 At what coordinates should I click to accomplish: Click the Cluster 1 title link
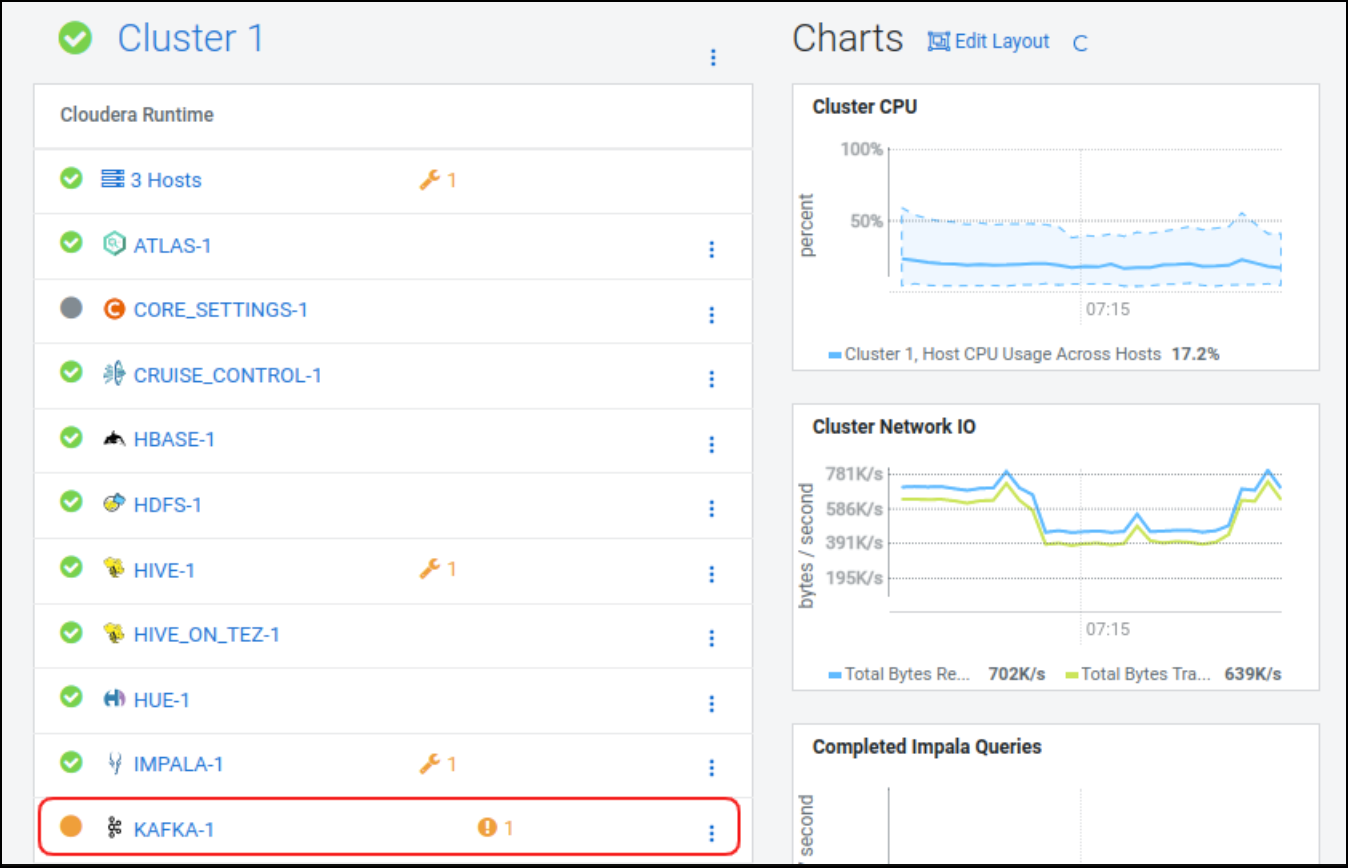click(x=190, y=38)
